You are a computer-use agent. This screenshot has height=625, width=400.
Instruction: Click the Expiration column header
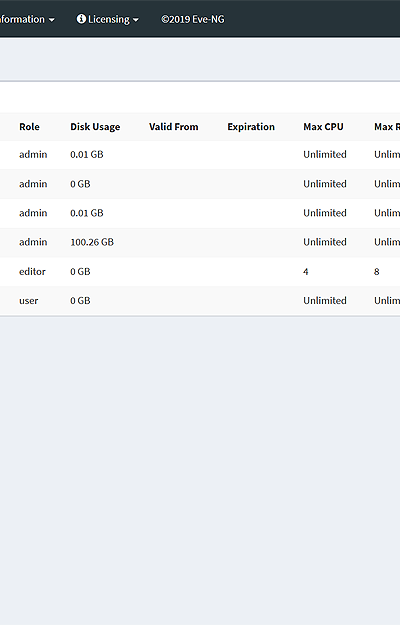(x=251, y=127)
